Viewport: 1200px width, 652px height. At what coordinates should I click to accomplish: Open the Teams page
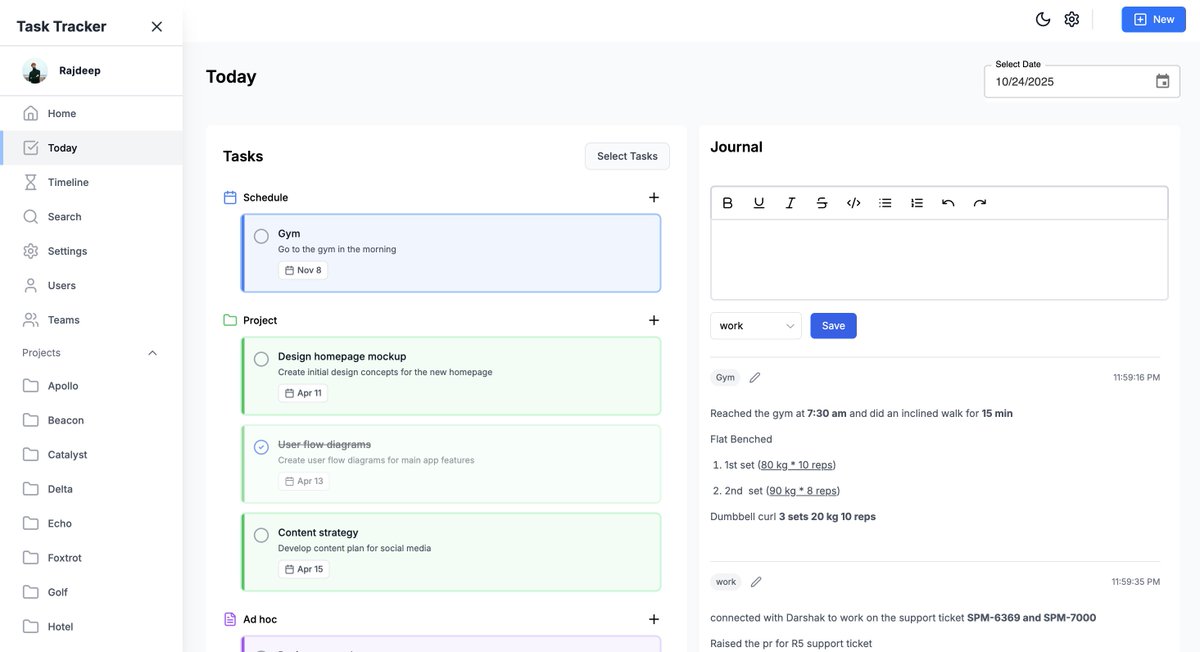click(91, 320)
